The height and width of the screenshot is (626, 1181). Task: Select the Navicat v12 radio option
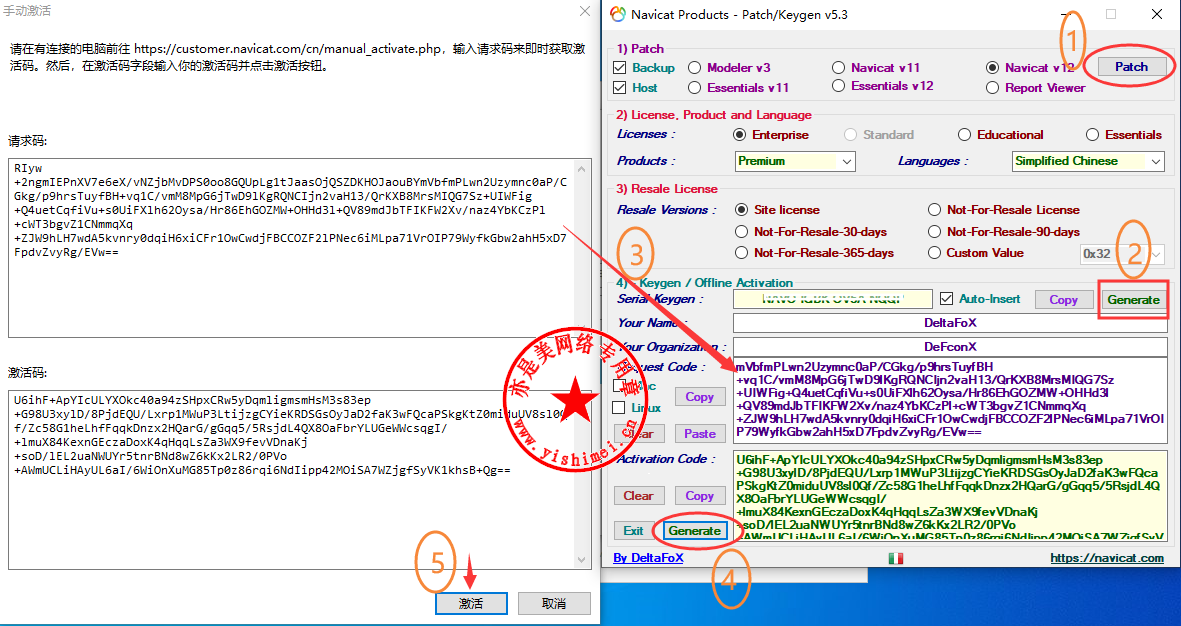pos(993,68)
